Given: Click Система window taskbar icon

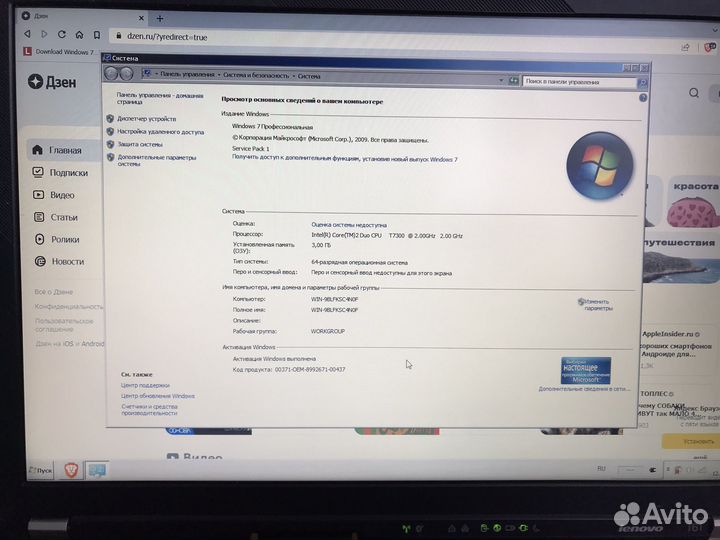Looking at the screenshot, I should [x=97, y=470].
